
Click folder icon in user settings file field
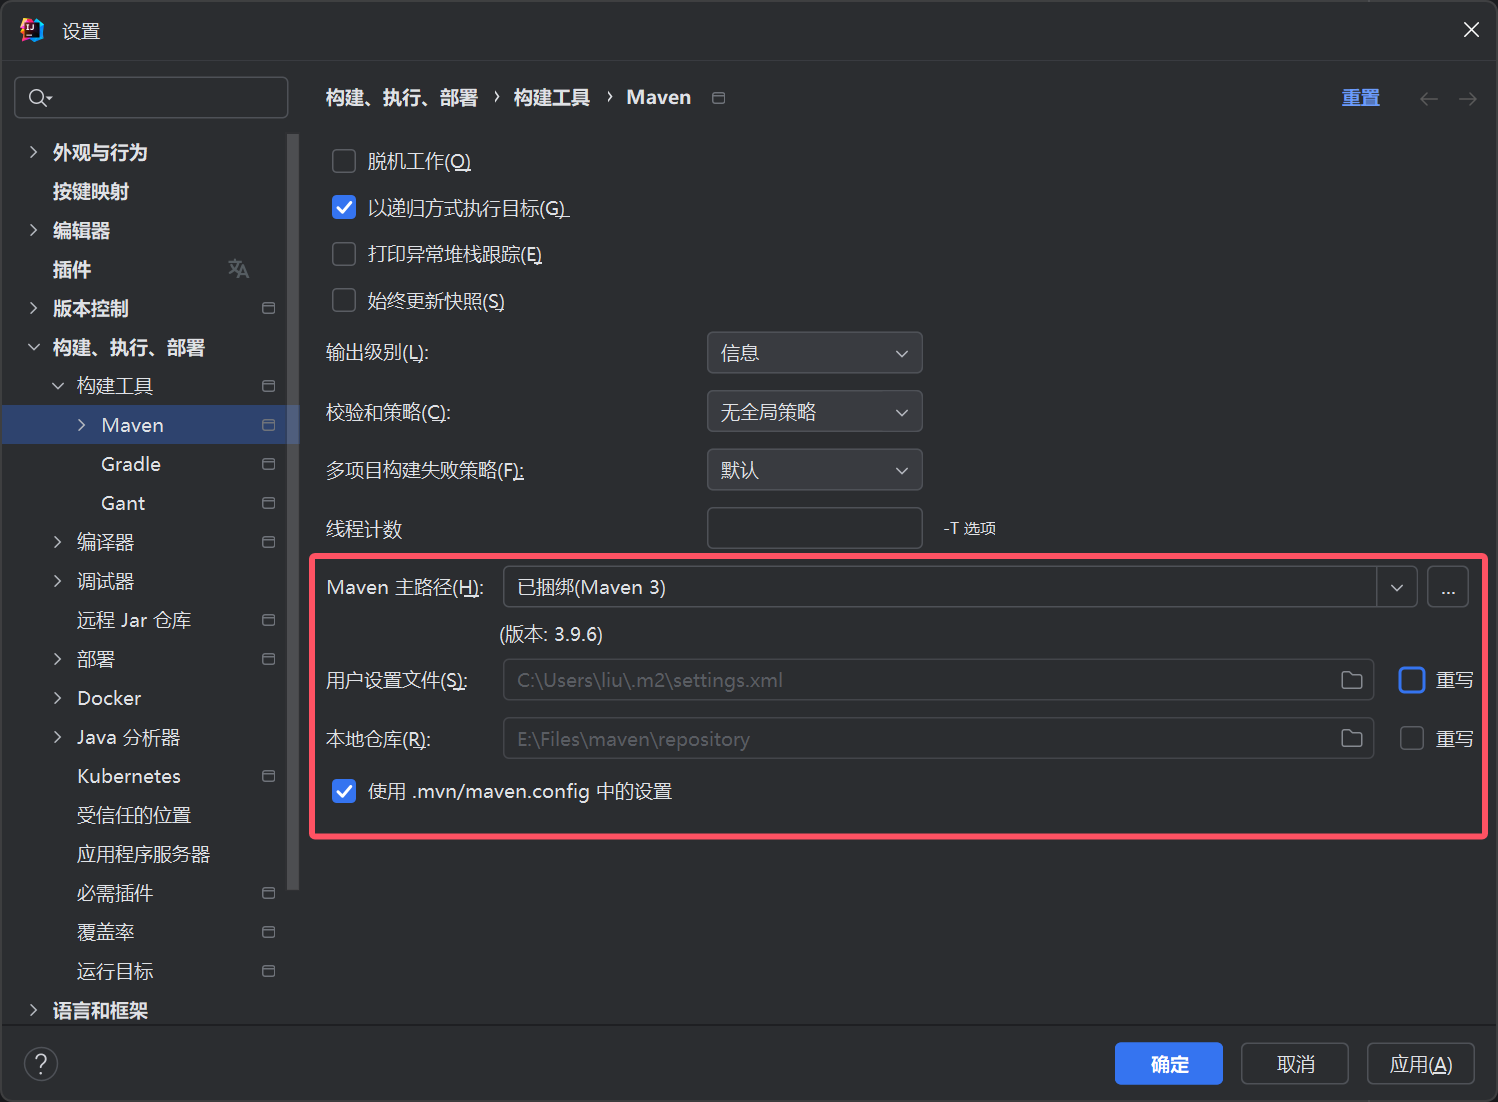(x=1351, y=680)
